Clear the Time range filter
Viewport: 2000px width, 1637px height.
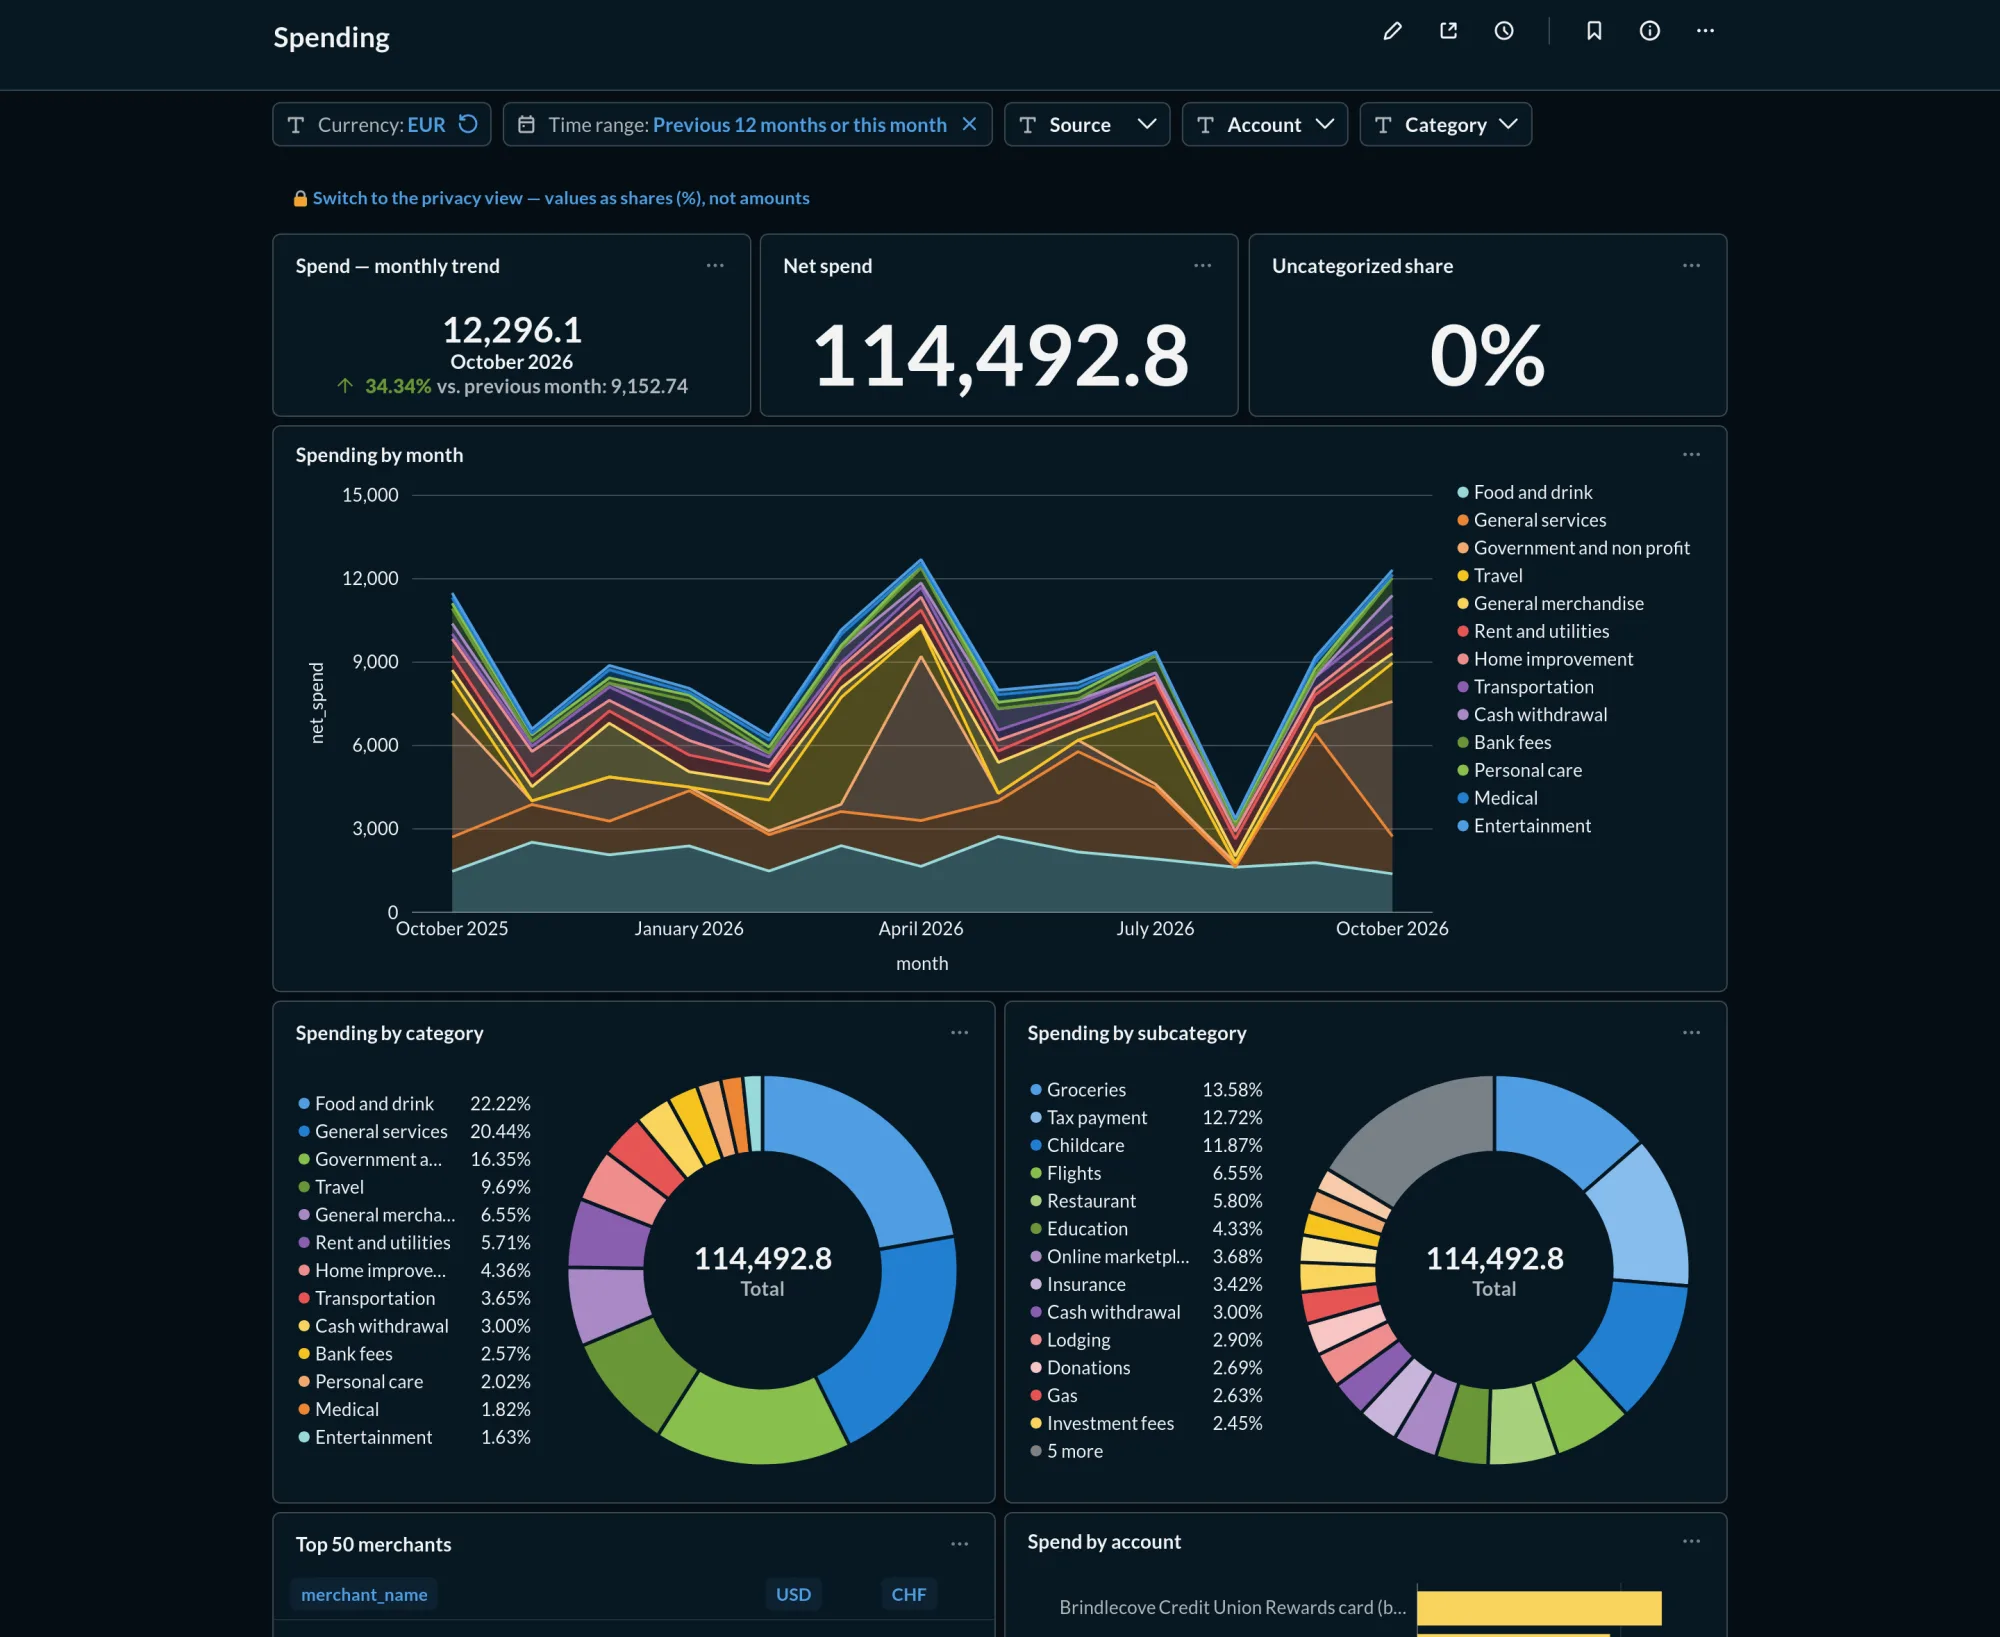pyautogui.click(x=969, y=124)
